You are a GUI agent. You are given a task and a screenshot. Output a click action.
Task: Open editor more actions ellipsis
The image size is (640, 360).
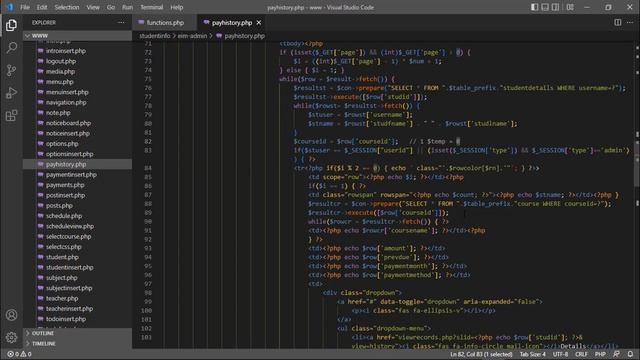tap(630, 22)
